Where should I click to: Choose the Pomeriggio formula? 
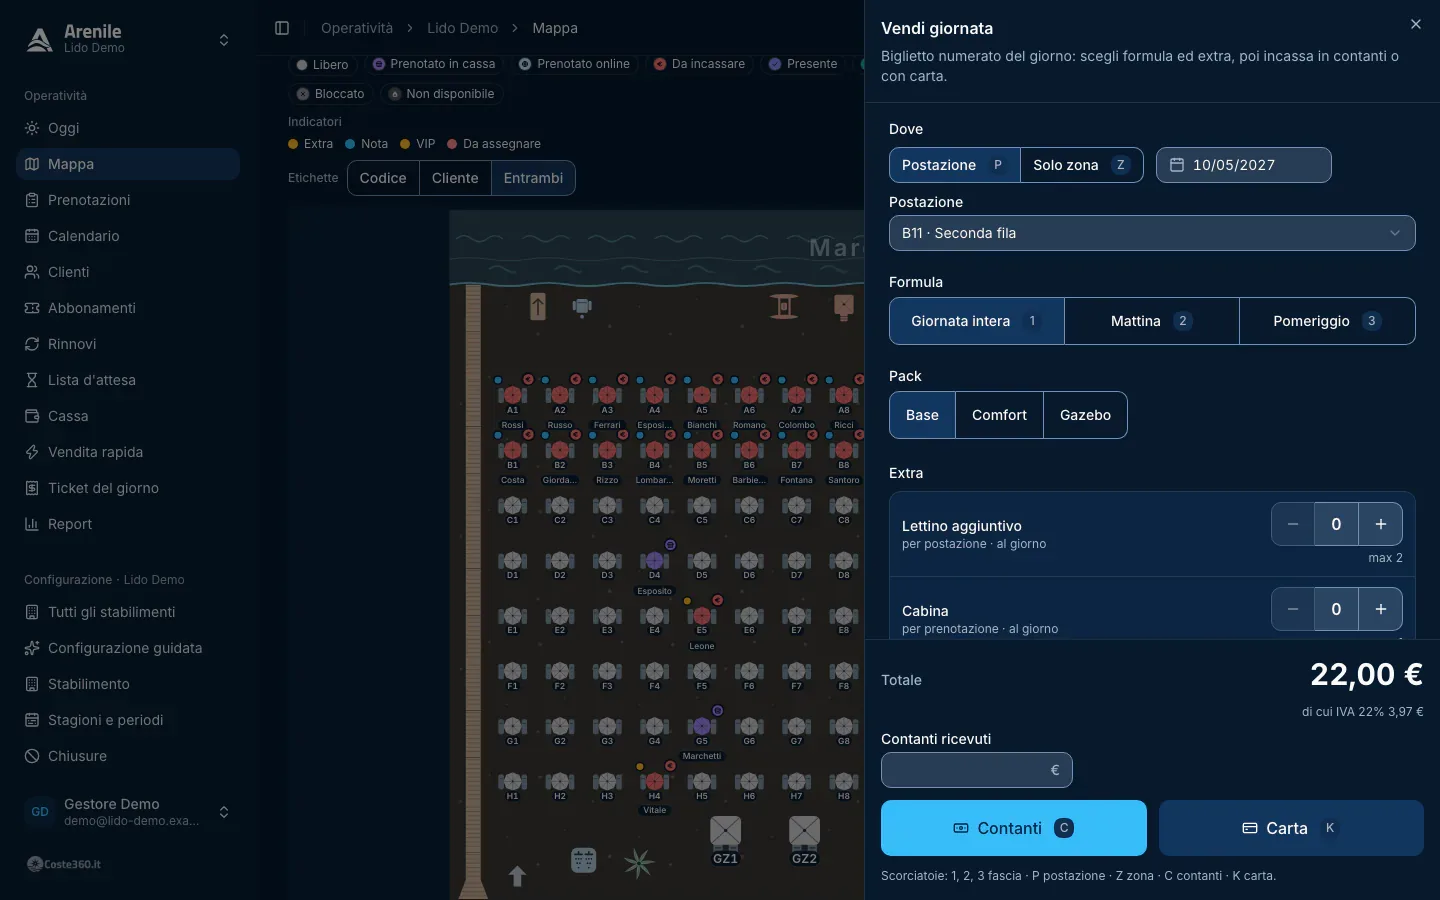1327,321
